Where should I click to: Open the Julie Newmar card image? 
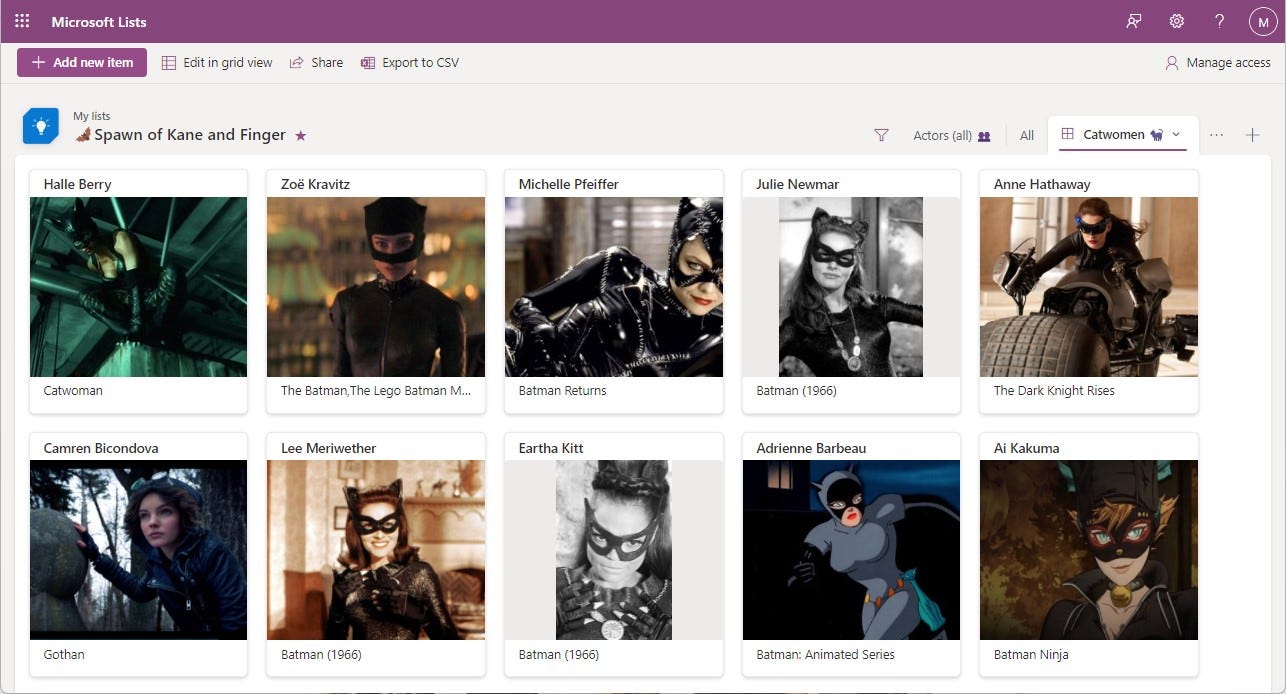[851, 287]
